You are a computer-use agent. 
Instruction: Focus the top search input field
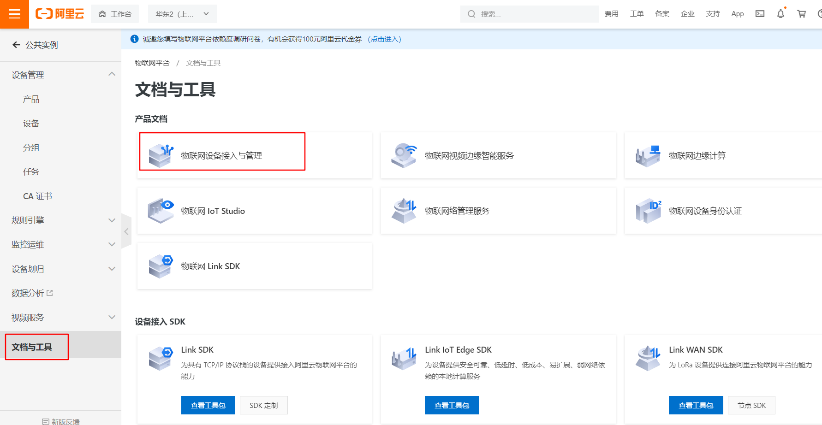(x=529, y=14)
